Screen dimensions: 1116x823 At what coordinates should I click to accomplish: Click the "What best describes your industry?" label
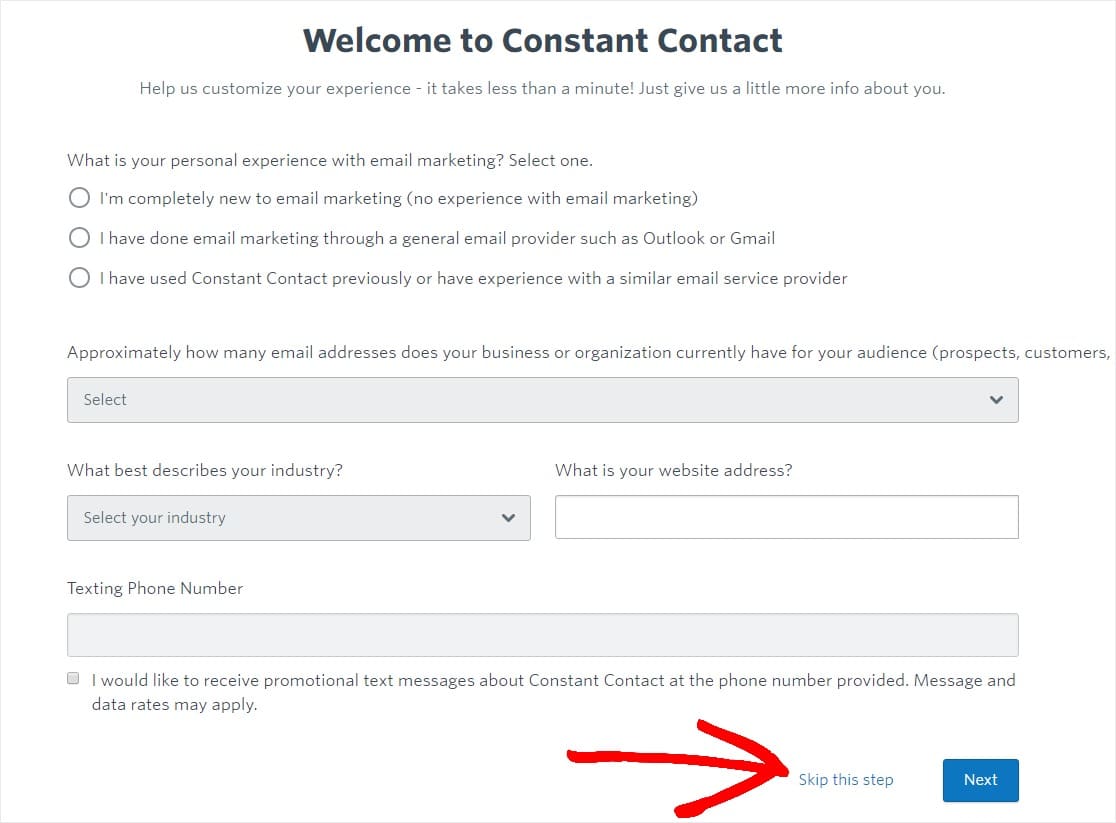[x=205, y=470]
